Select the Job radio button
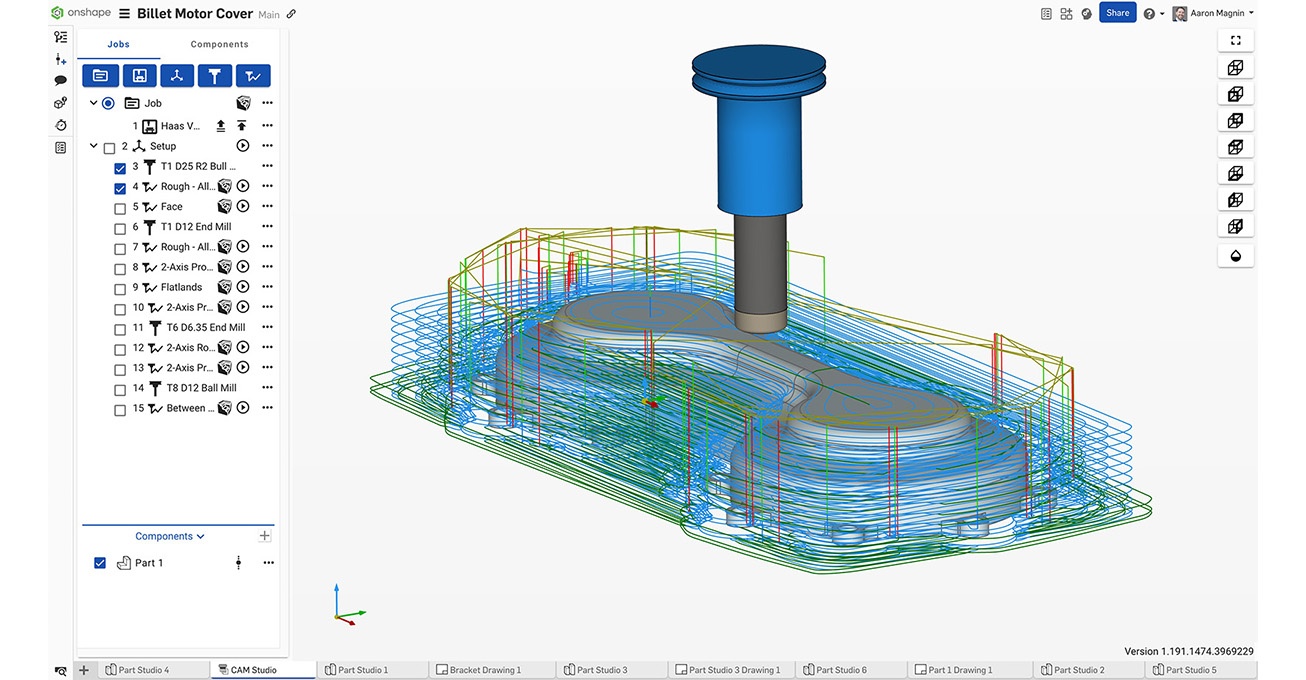The width and height of the screenshot is (1306, 680). 108,103
